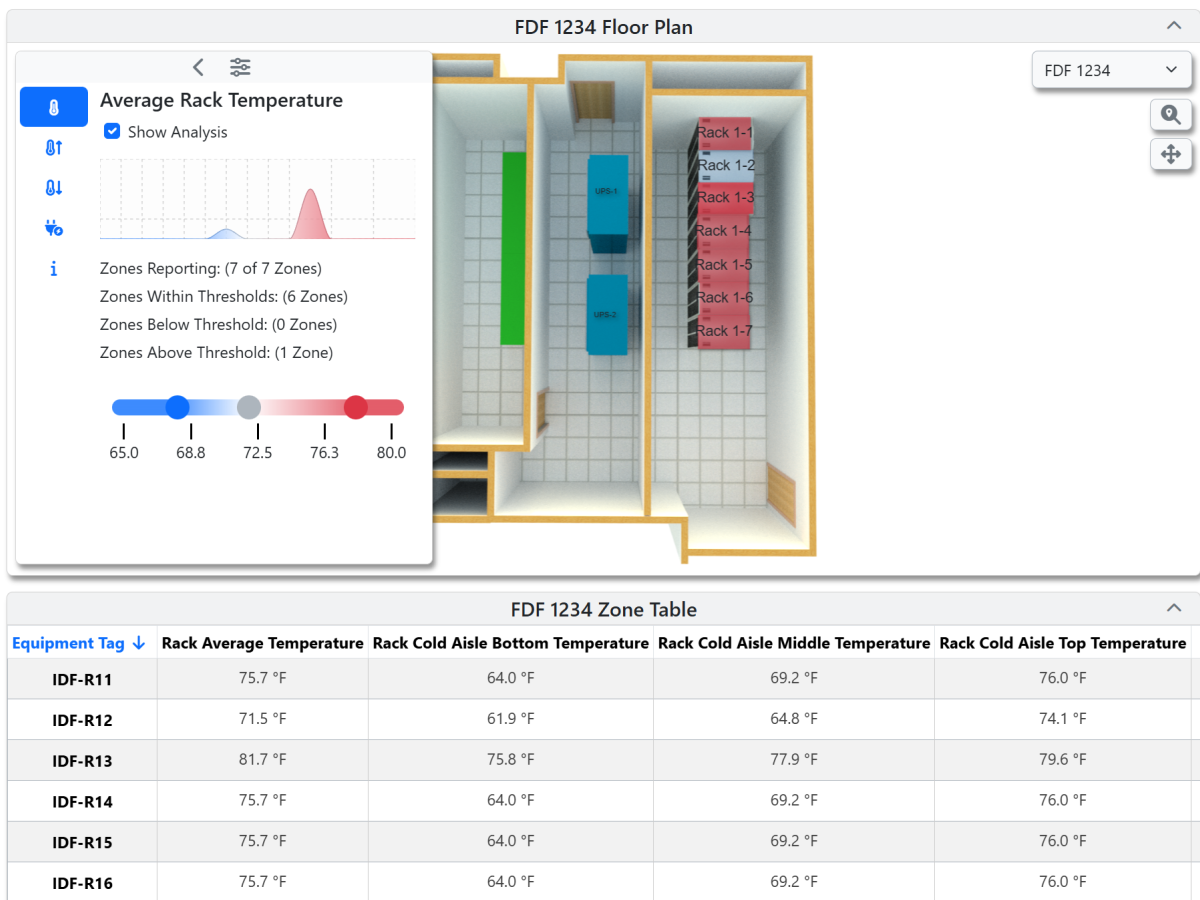This screenshot has height=900, width=1200.
Task: Select the thermometer-up metric icon
Action: point(53,147)
